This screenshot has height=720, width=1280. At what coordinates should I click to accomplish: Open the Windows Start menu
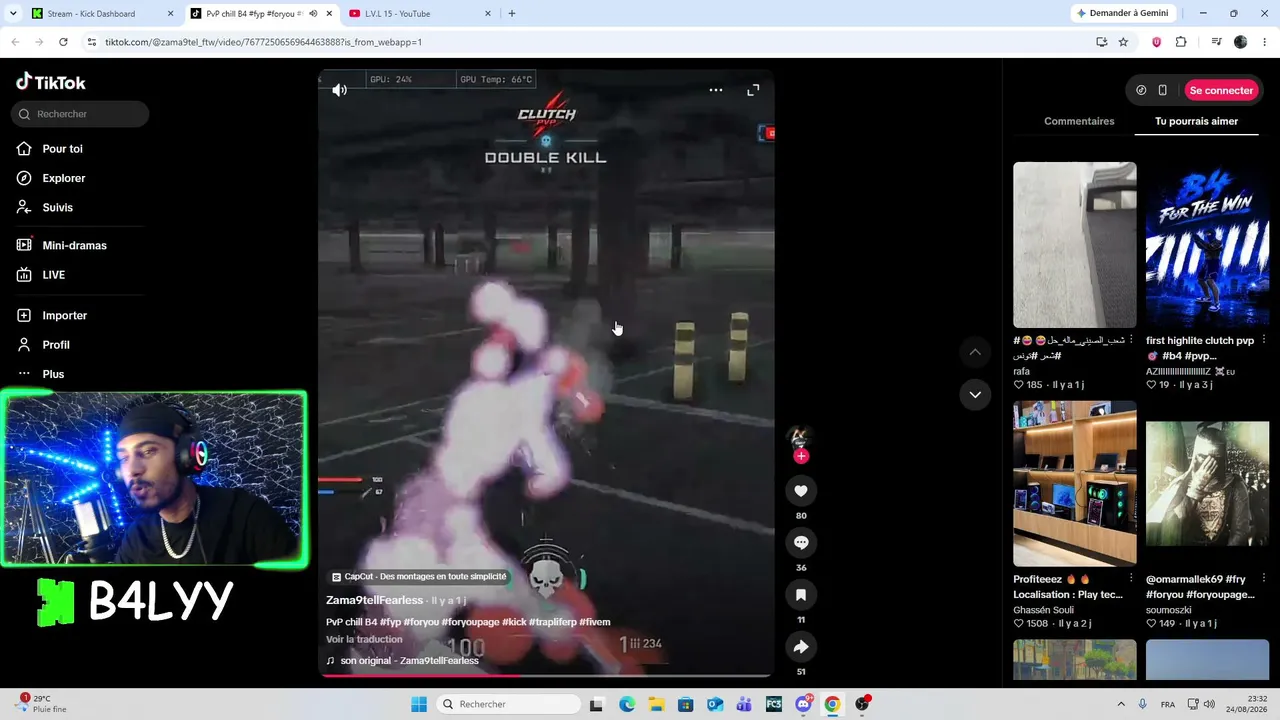tap(419, 704)
